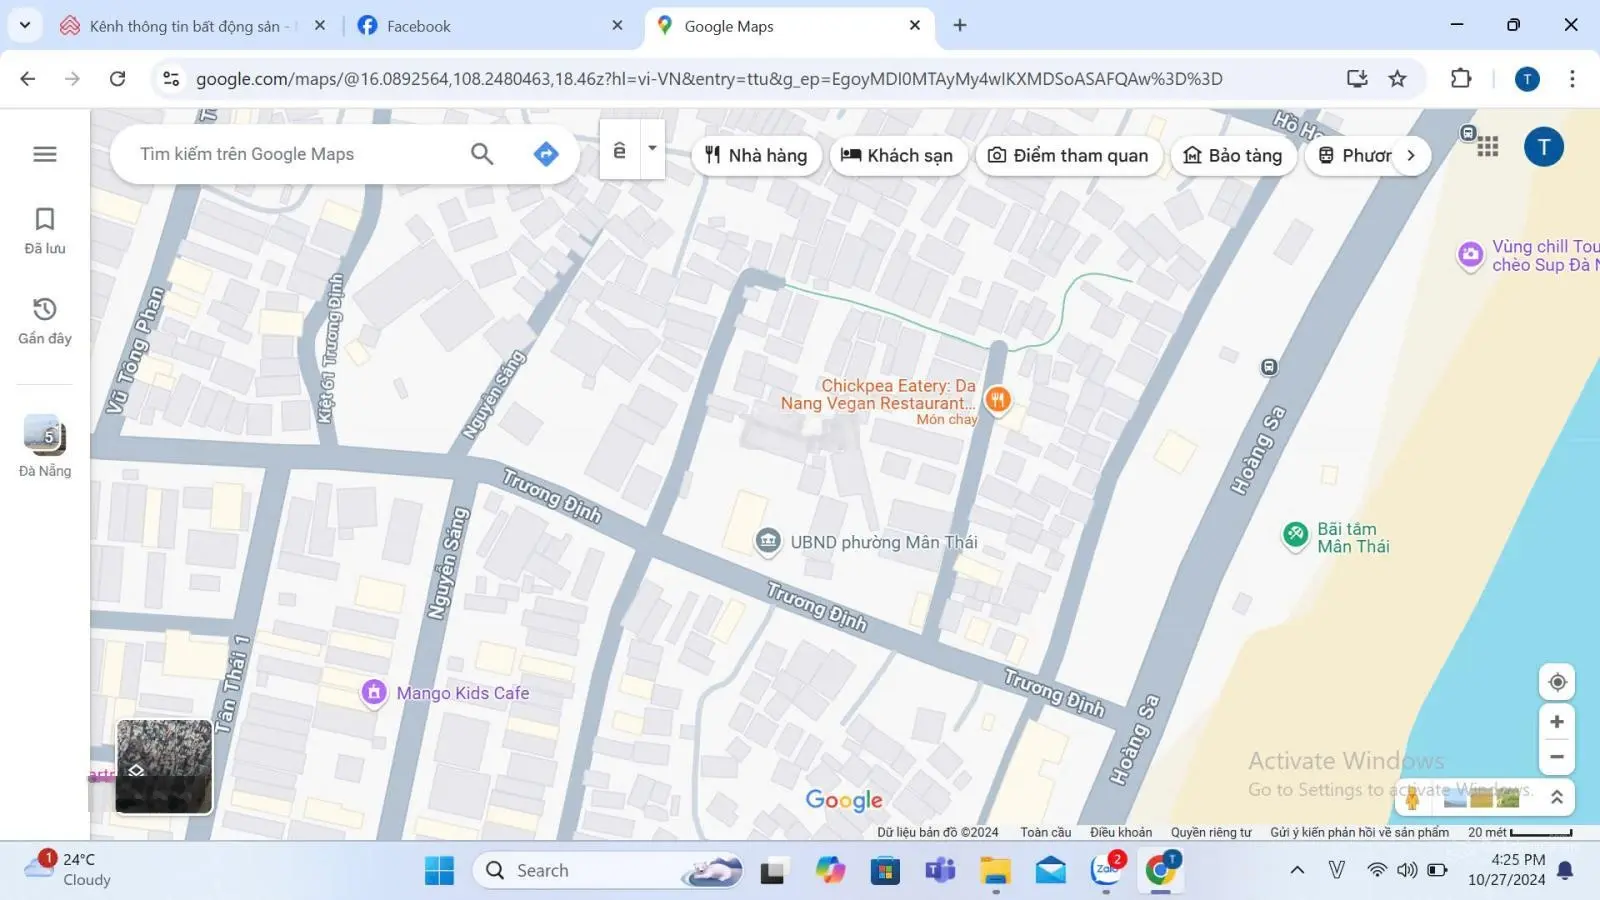Click the taskbar Search box
The height and width of the screenshot is (900, 1600).
[x=608, y=871]
